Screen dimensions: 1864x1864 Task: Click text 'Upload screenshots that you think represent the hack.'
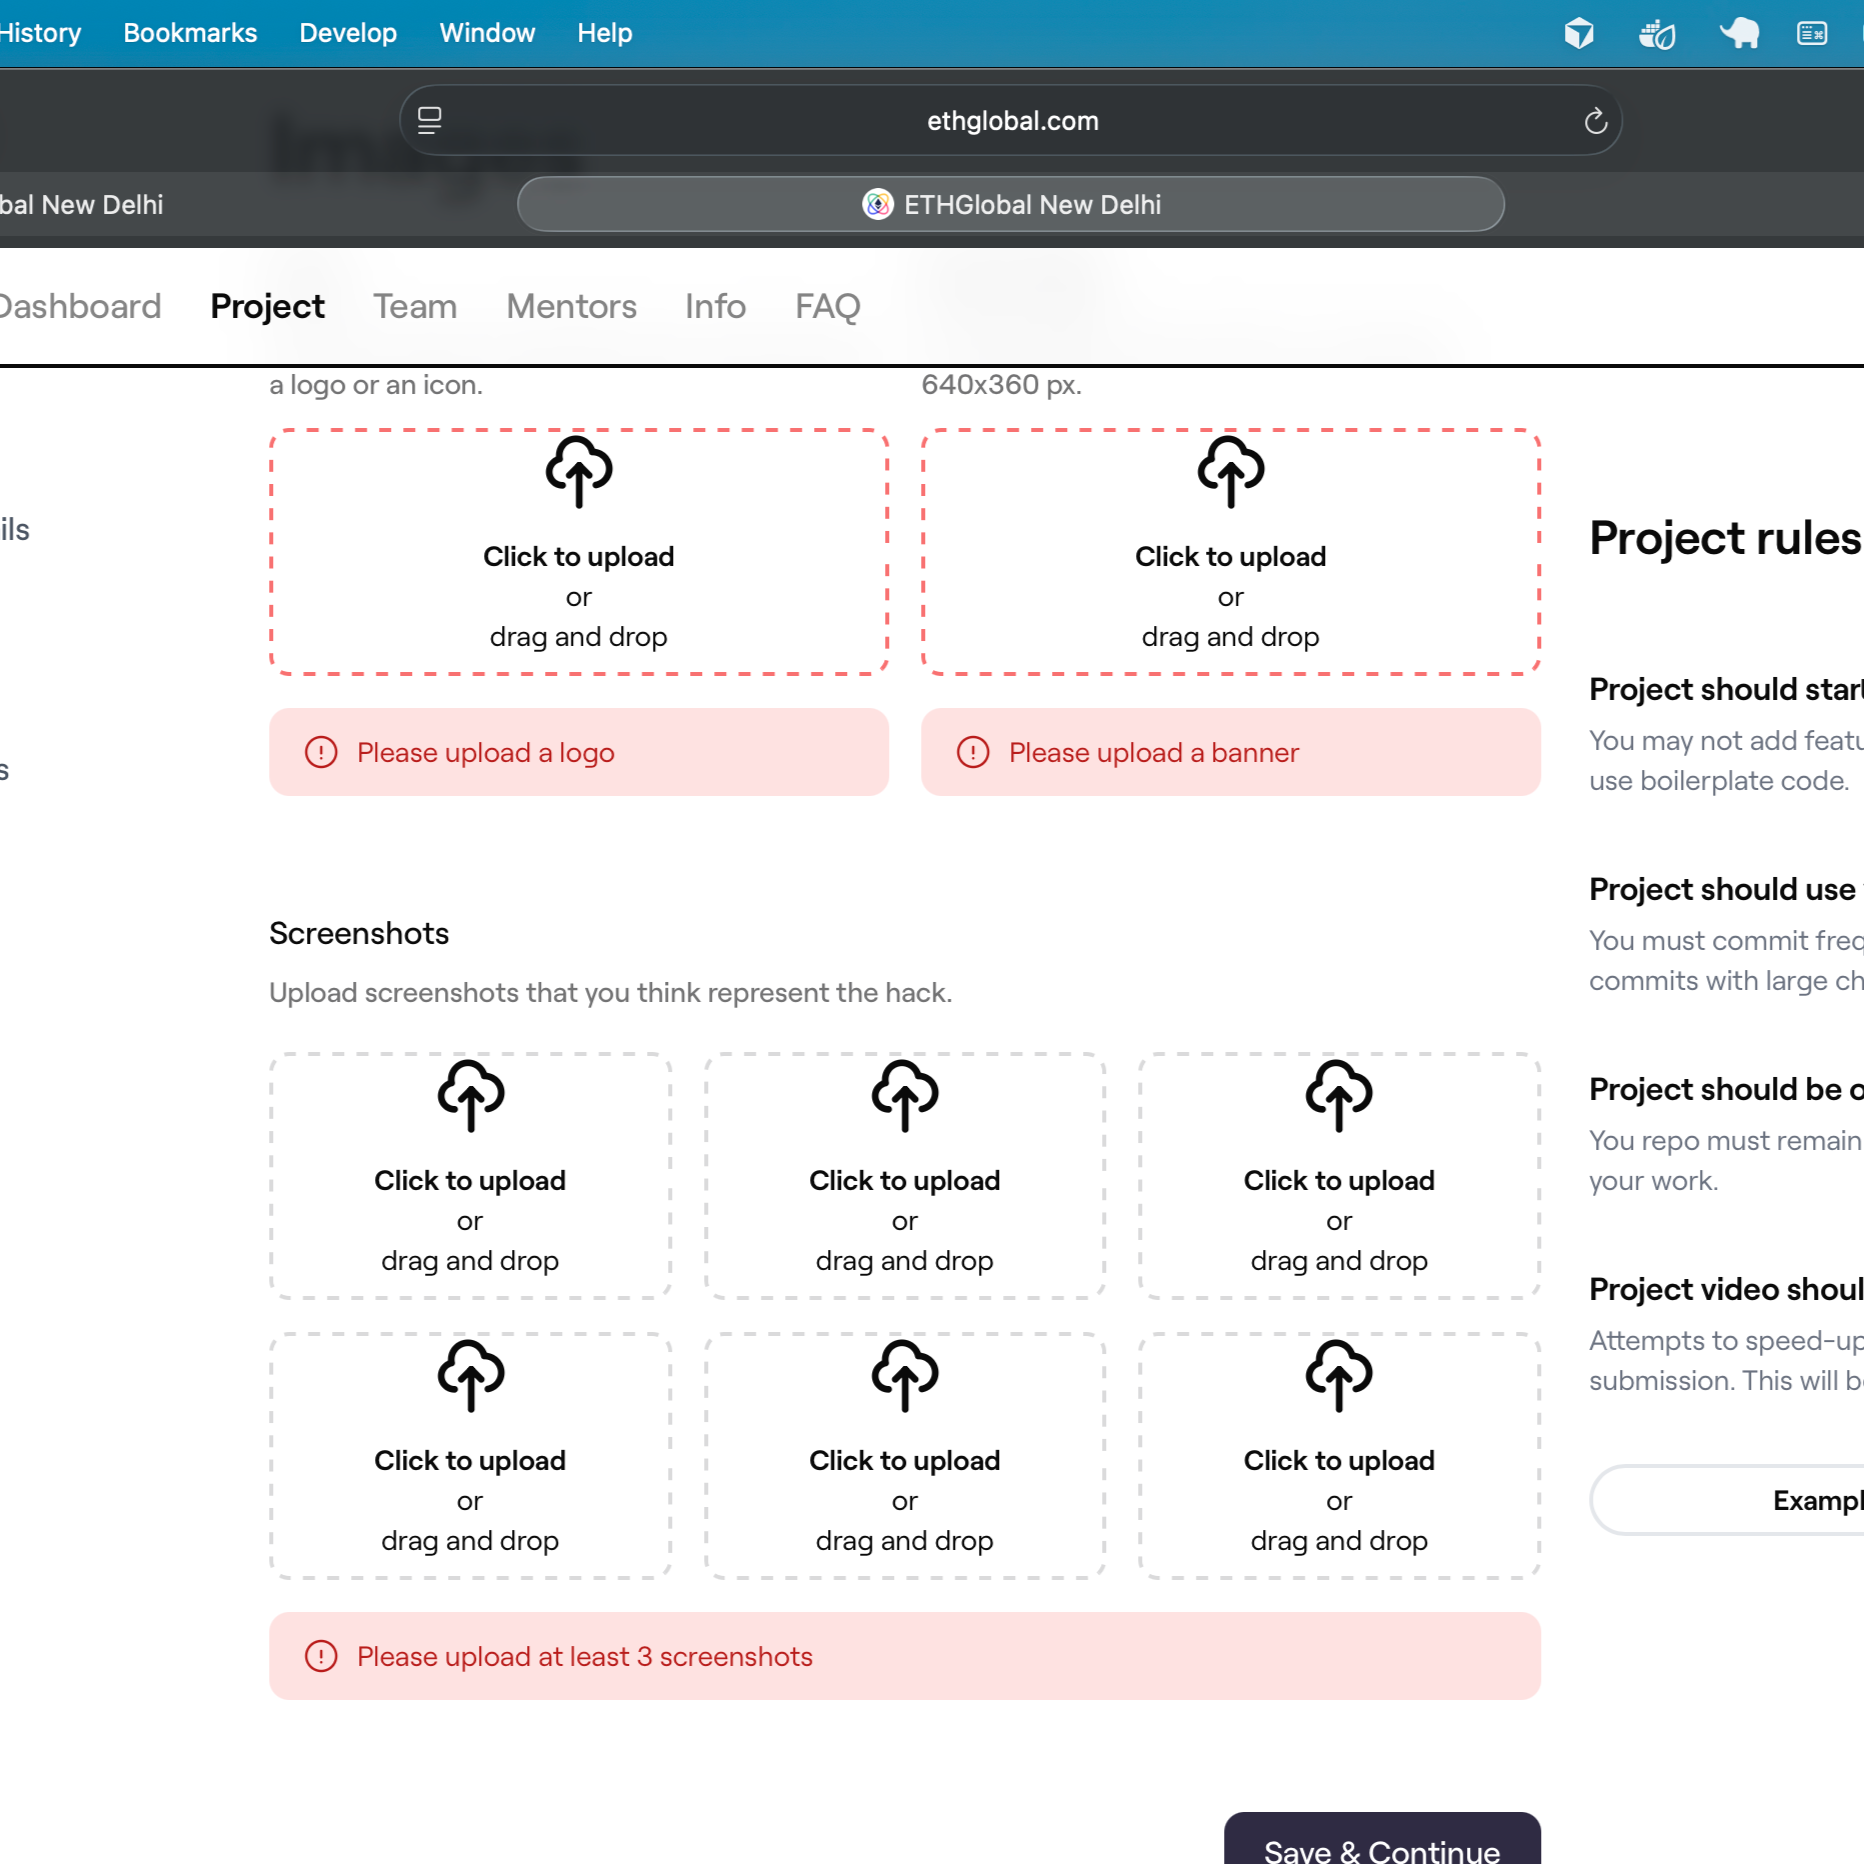coord(610,992)
